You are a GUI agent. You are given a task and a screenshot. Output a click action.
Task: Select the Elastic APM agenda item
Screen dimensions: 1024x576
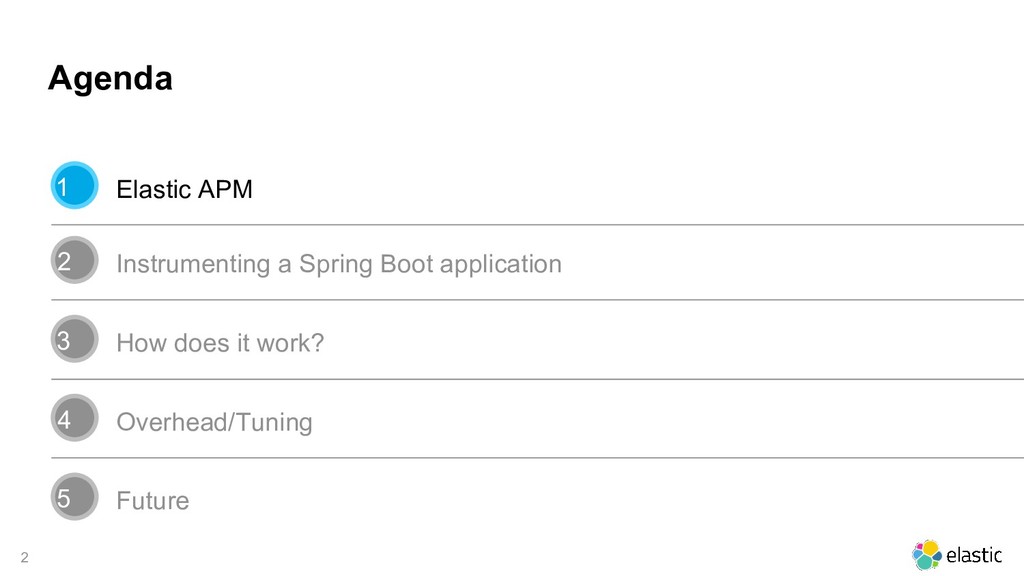click(x=184, y=189)
